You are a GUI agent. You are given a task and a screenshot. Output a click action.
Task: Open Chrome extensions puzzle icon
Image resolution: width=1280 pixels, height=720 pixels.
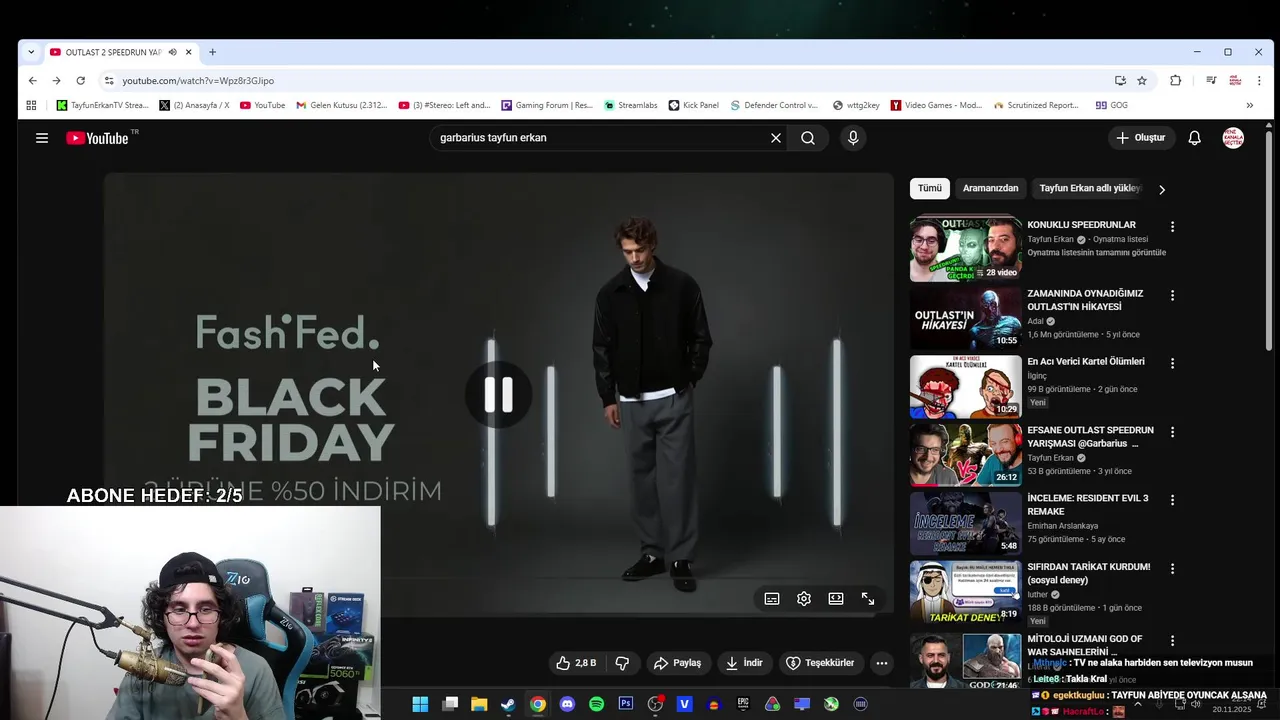1176,80
